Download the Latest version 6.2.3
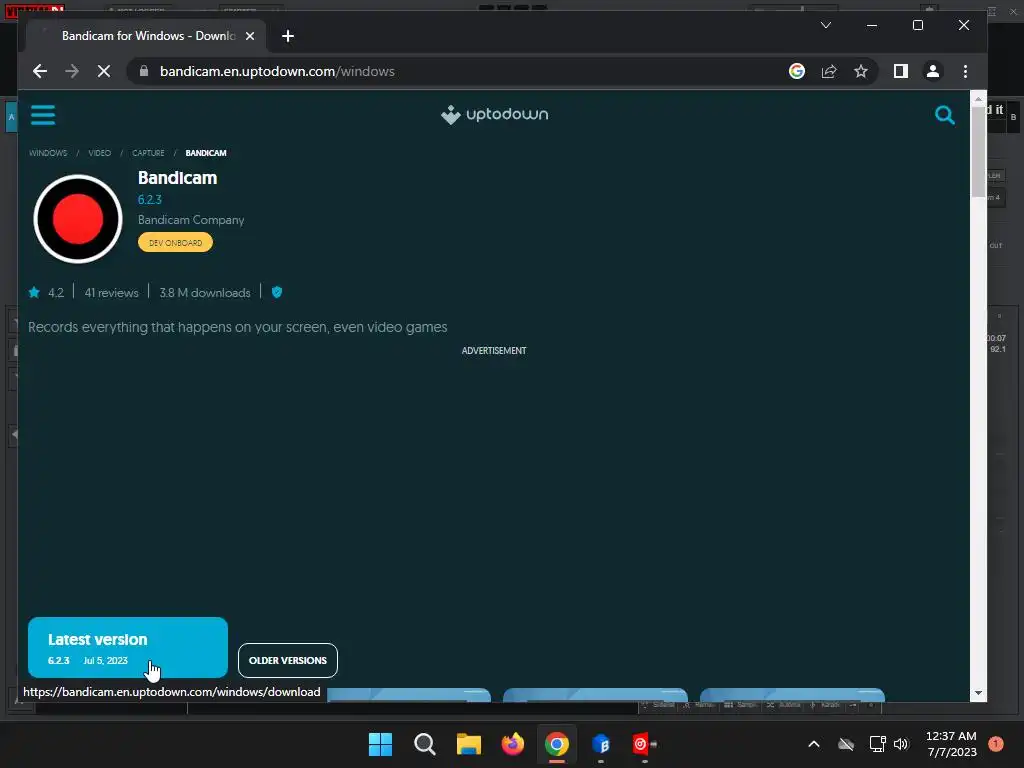 (x=128, y=647)
